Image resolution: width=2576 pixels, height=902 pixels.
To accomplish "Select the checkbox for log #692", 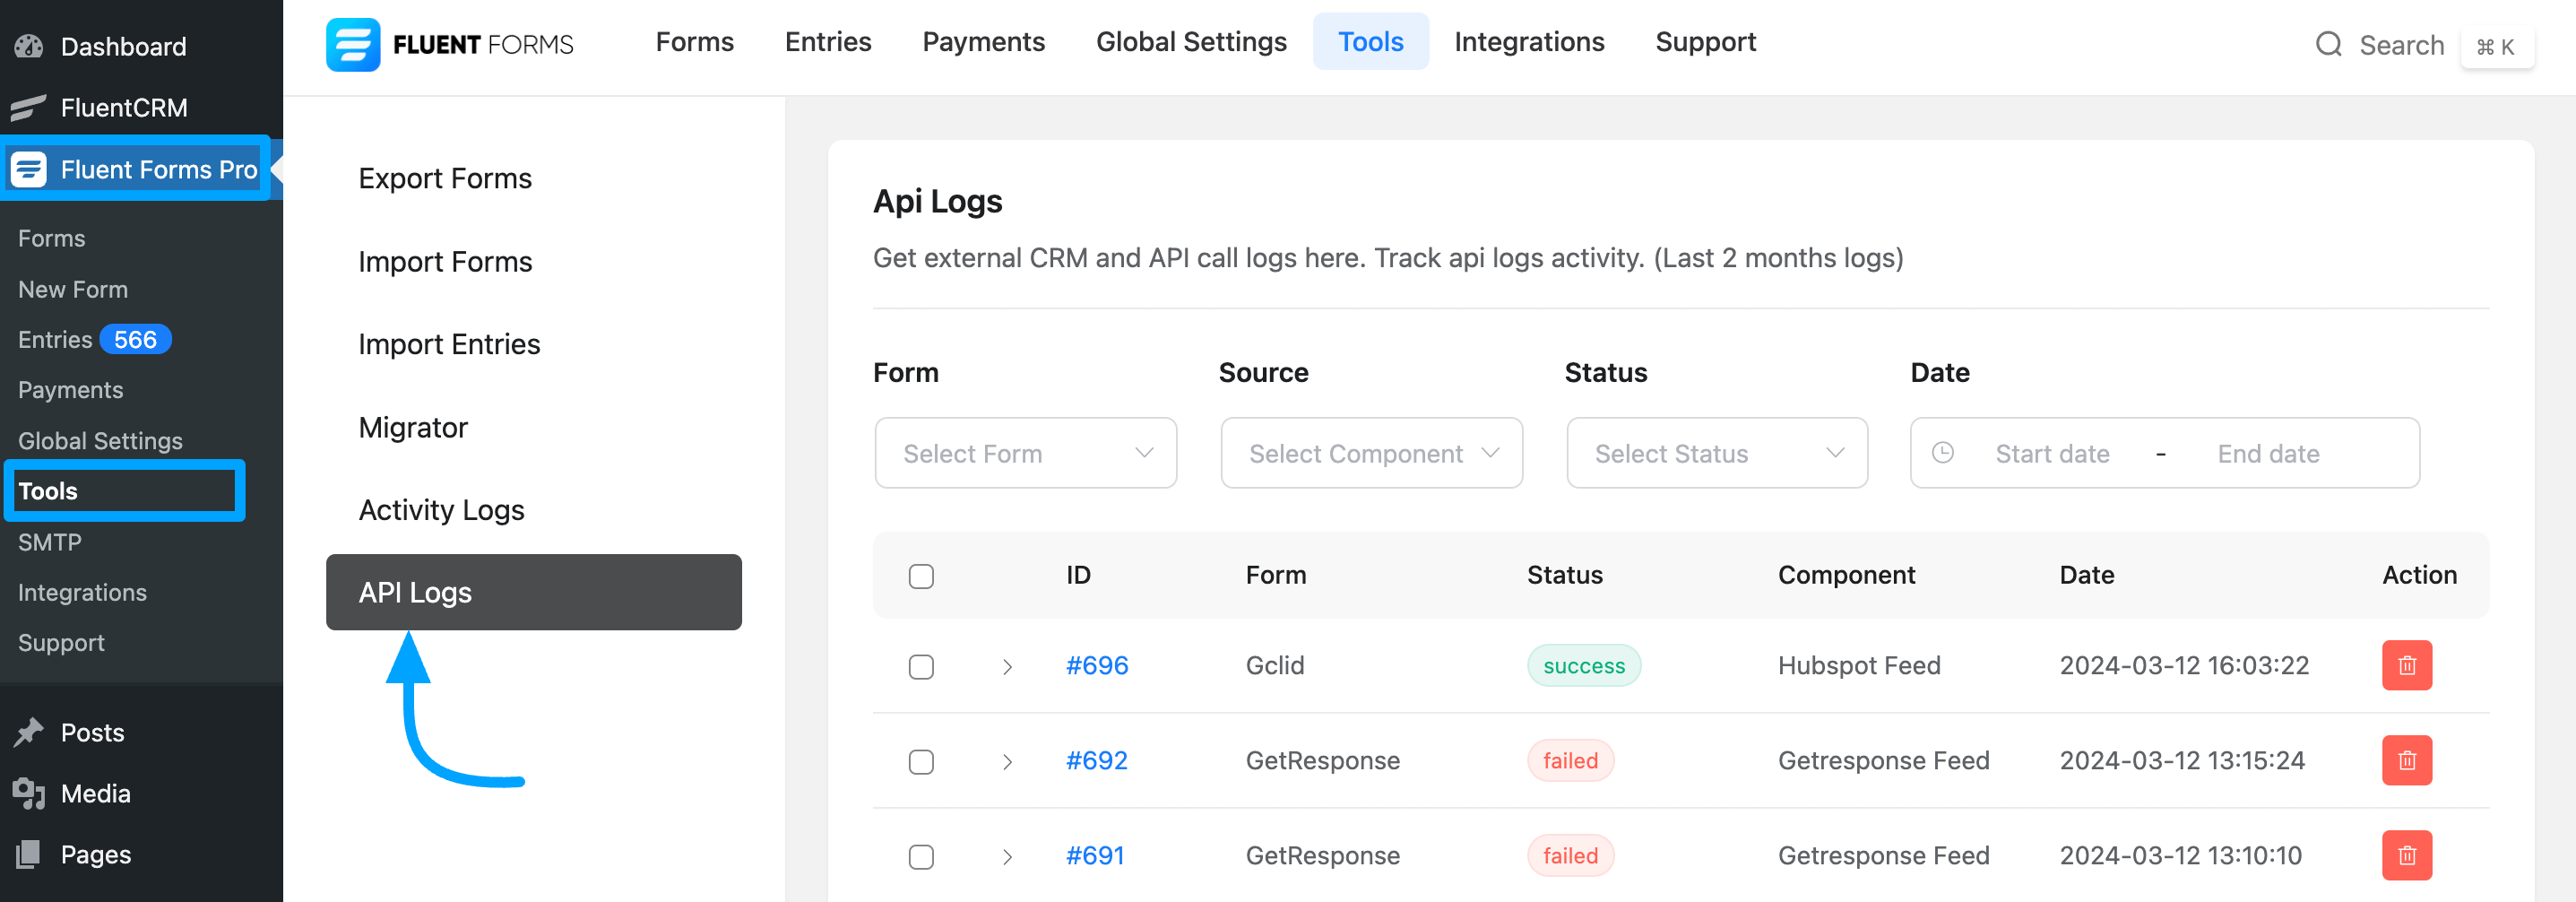I will pos(921,761).
